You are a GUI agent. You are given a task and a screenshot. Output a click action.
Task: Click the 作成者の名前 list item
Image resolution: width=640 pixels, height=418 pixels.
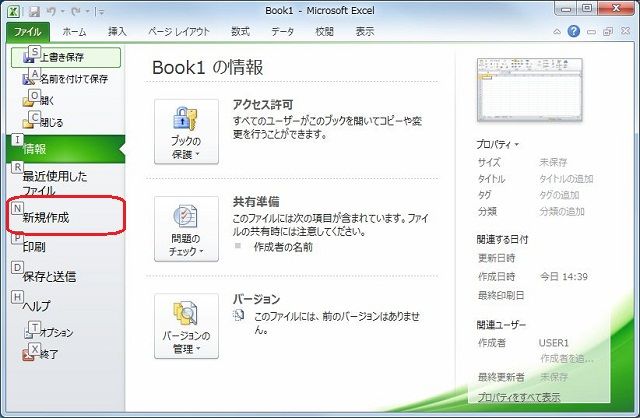click(x=283, y=247)
